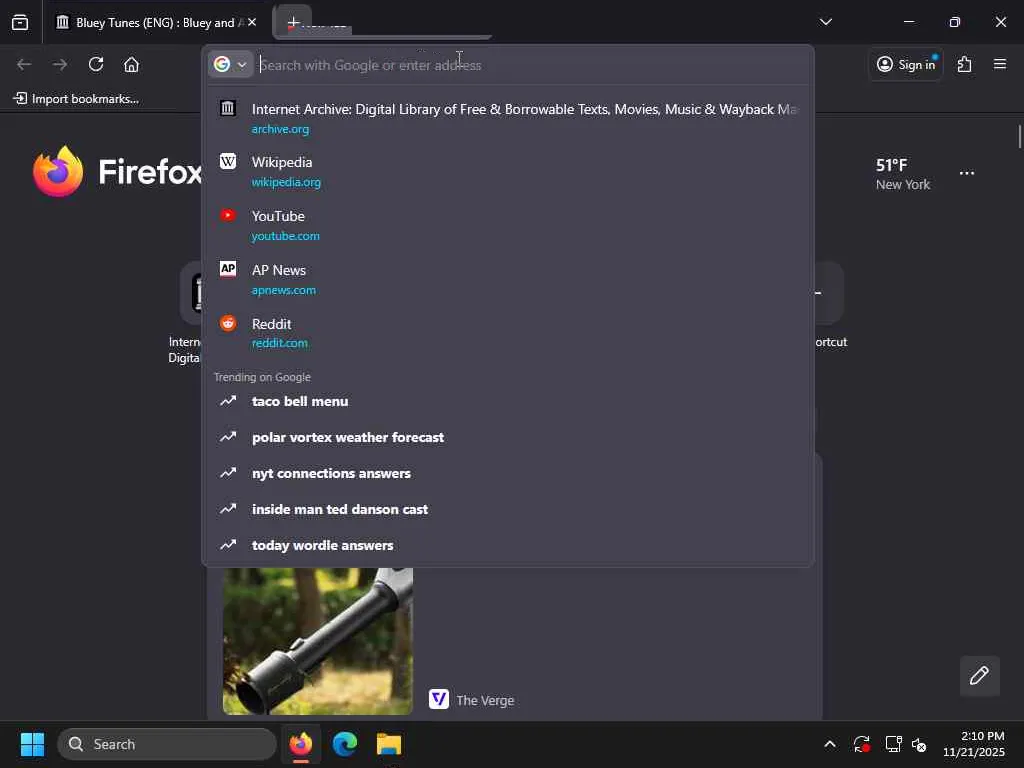Expand the list all tabs chevron
The height and width of the screenshot is (768, 1024).
tap(825, 22)
